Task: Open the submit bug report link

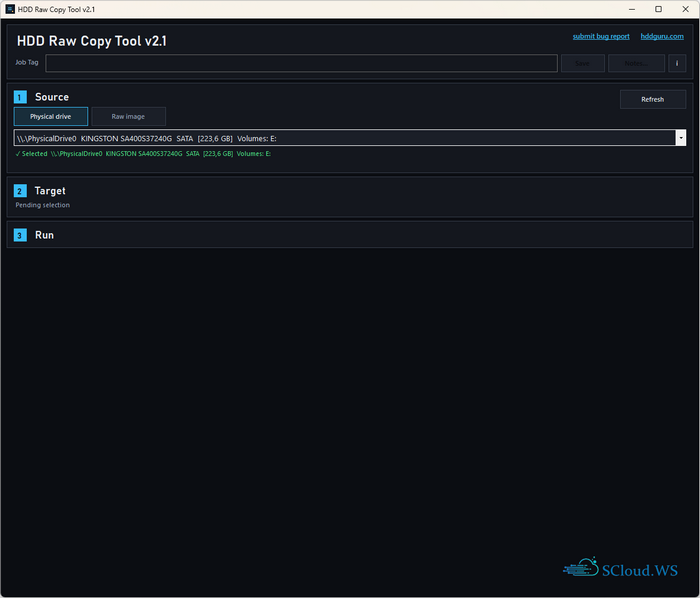Action: (601, 36)
